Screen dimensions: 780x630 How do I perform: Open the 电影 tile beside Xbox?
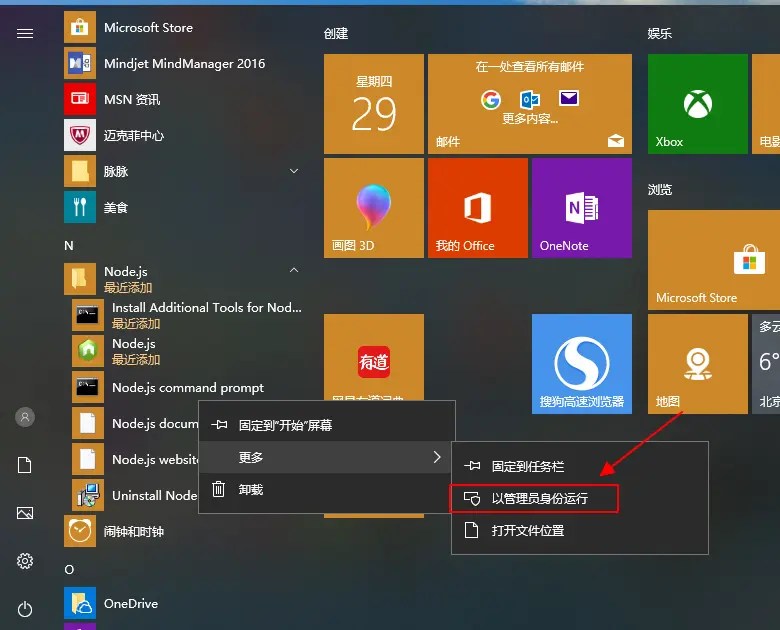point(766,104)
